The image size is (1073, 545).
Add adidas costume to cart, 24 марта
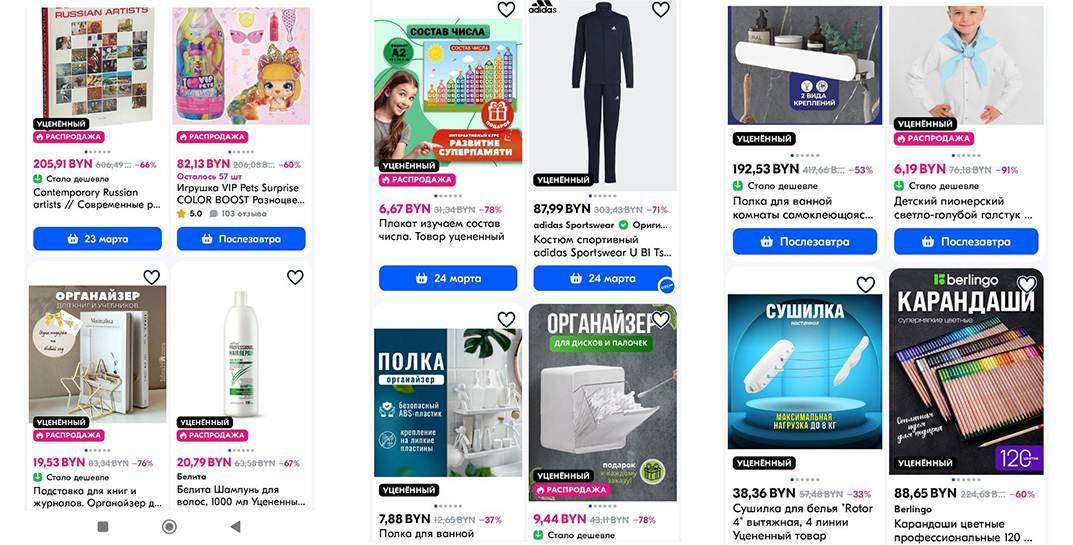coord(603,279)
